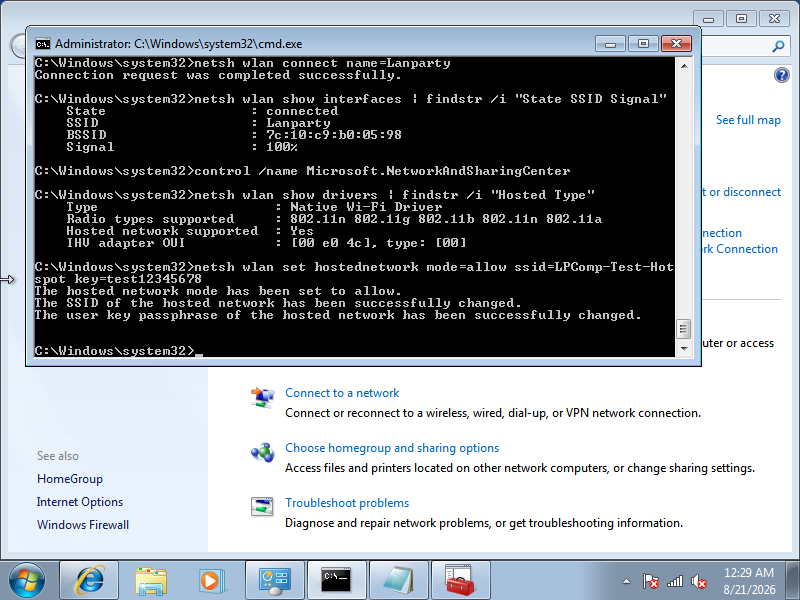Switch to Control Panel taskbar button
800x600 pixels.
click(275, 580)
